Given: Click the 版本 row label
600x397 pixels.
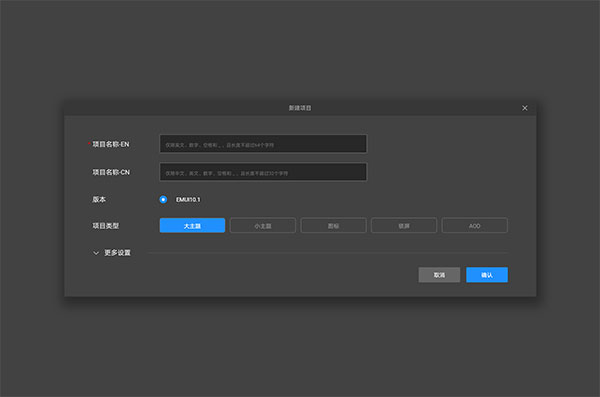Looking at the screenshot, I should coord(99,199).
